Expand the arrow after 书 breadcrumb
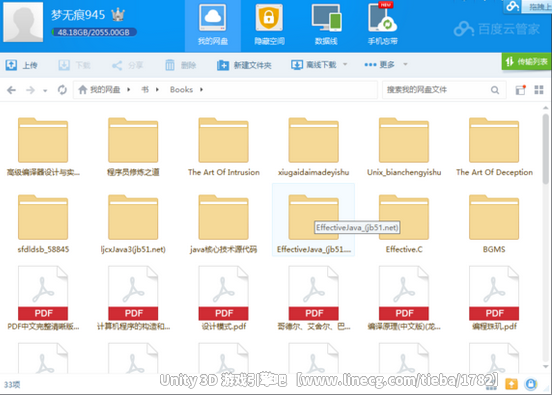 pyautogui.click(x=157, y=90)
